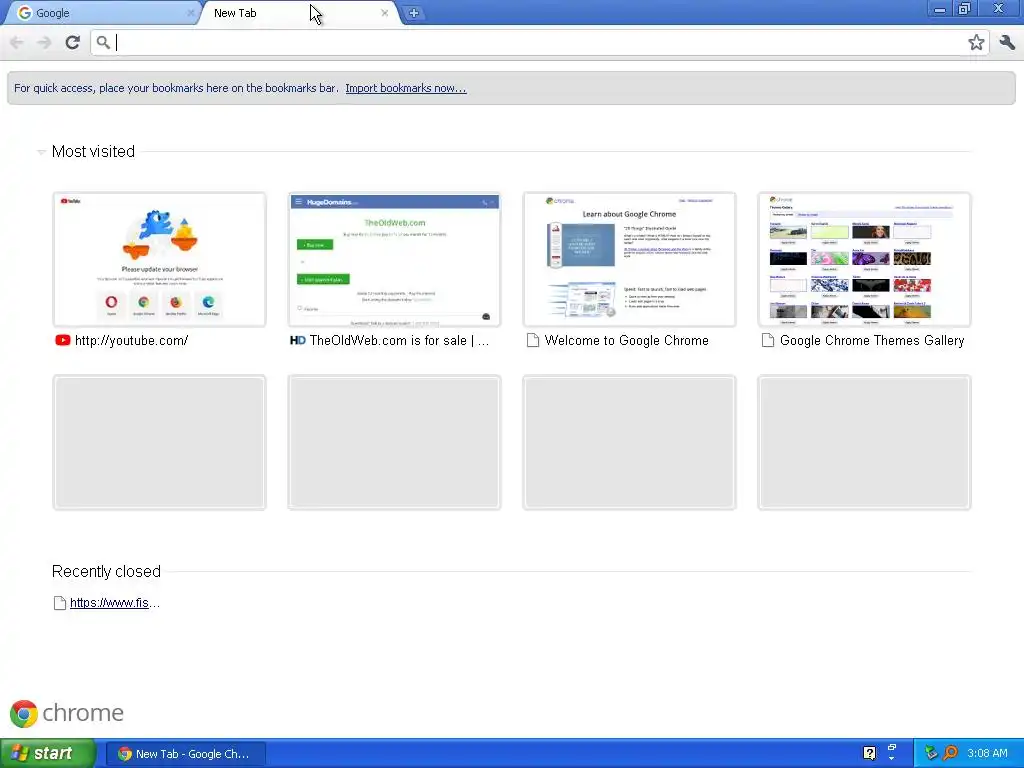Open Welcome to Google Chrome thumbnail

click(x=630, y=259)
